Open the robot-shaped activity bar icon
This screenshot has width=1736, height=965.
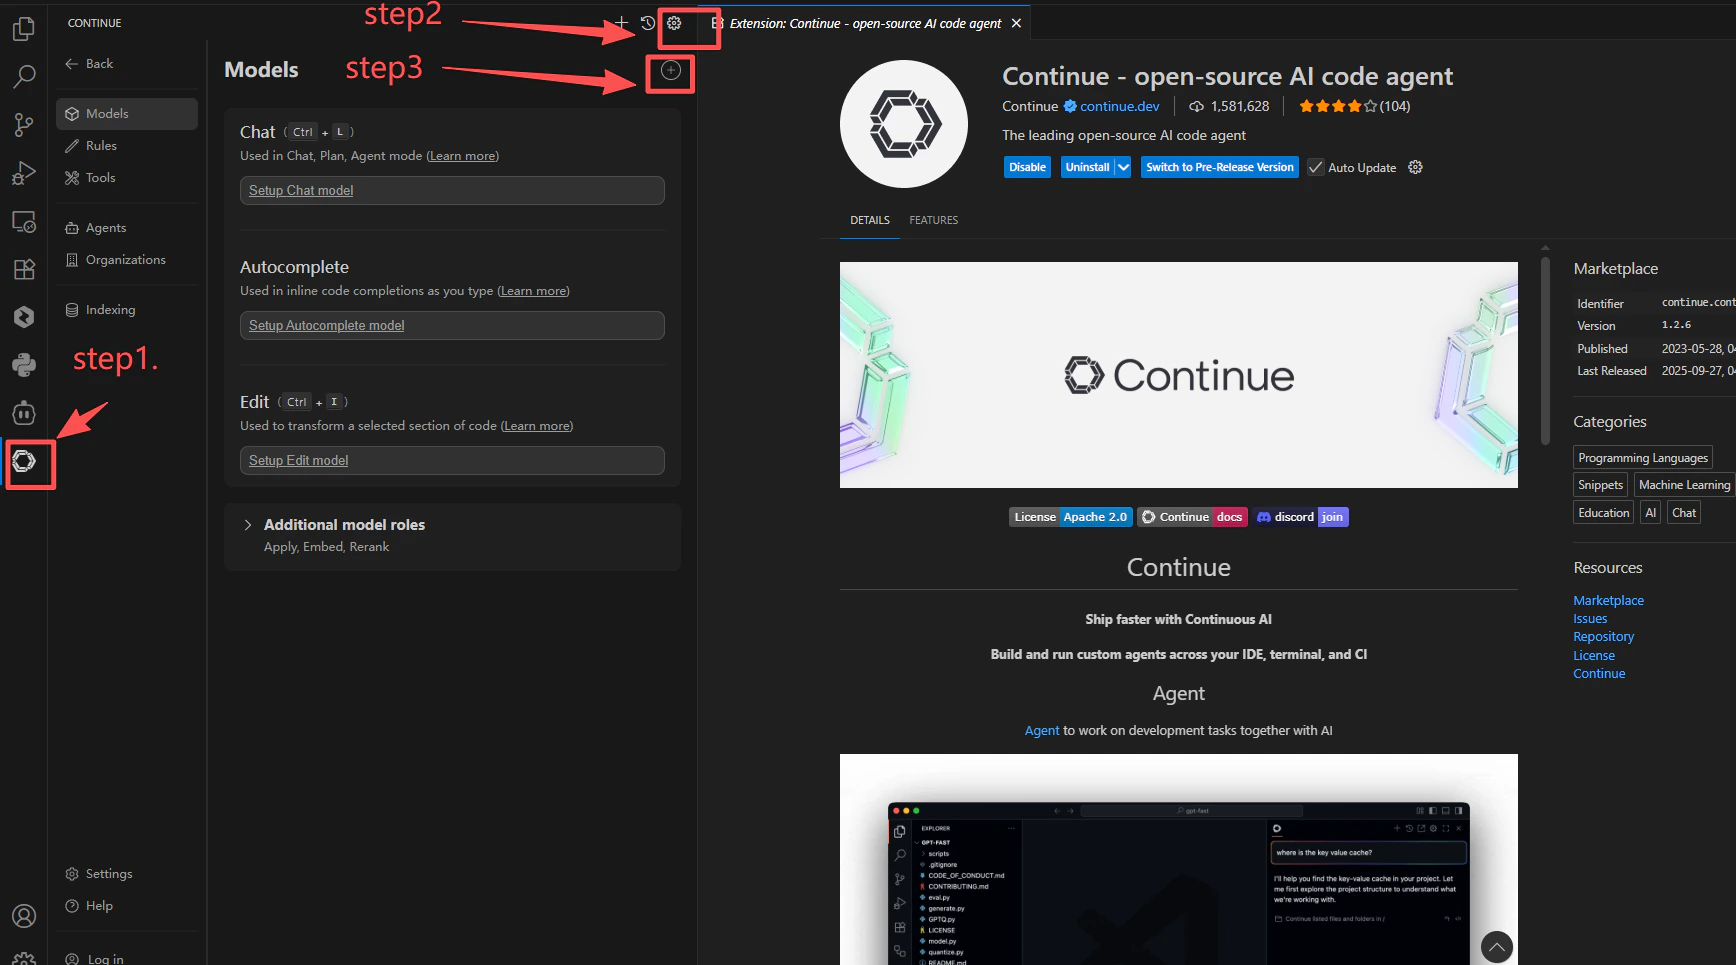[24, 413]
